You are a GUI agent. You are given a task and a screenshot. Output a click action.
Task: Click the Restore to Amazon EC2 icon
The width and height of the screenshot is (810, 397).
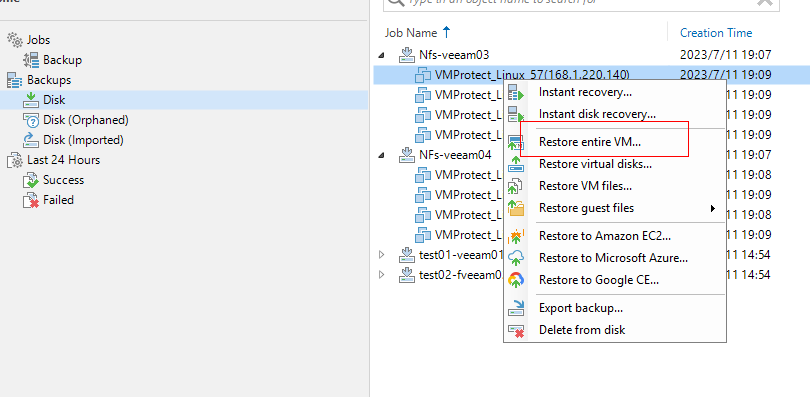coord(516,236)
